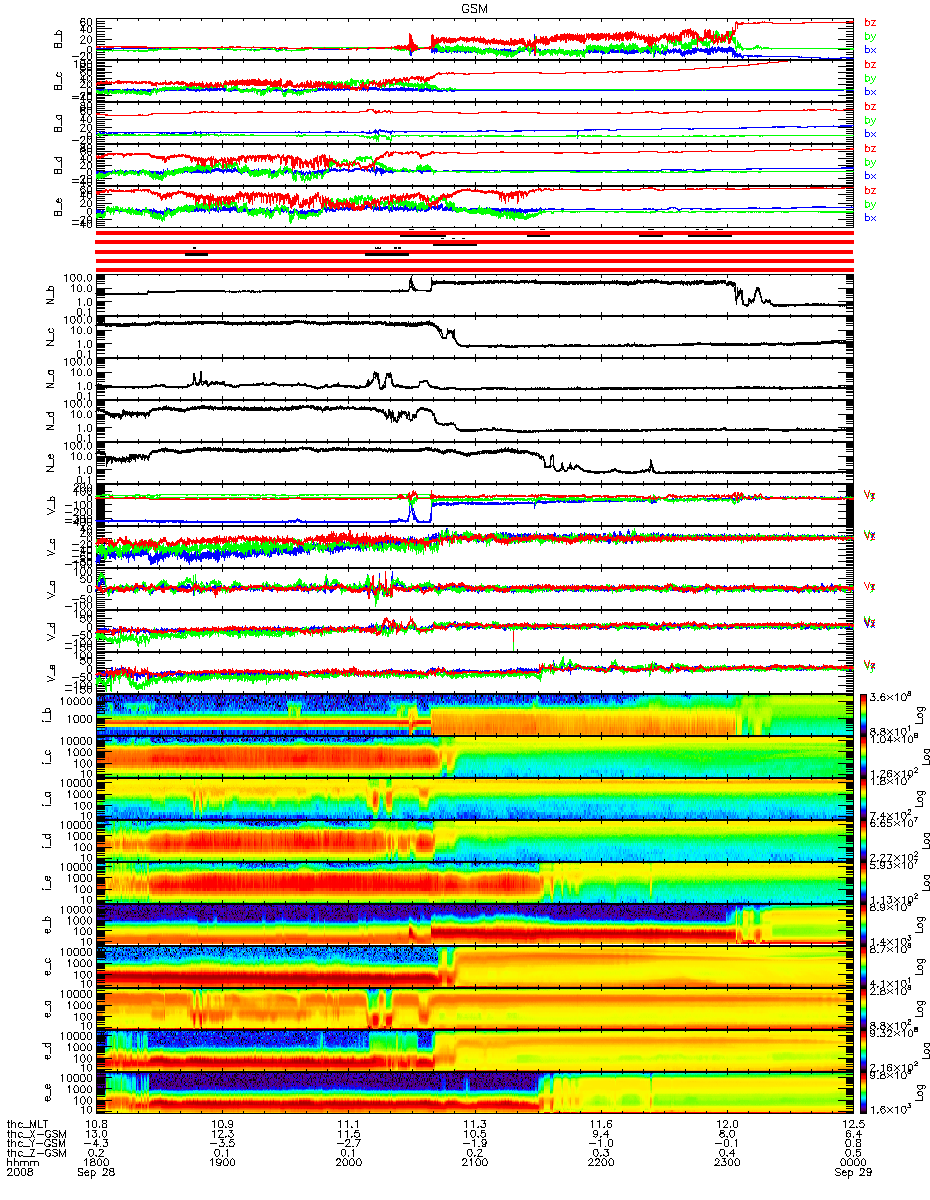Click the 1900 time tick label
The image size is (930, 1200).
pyautogui.click(x=221, y=1164)
